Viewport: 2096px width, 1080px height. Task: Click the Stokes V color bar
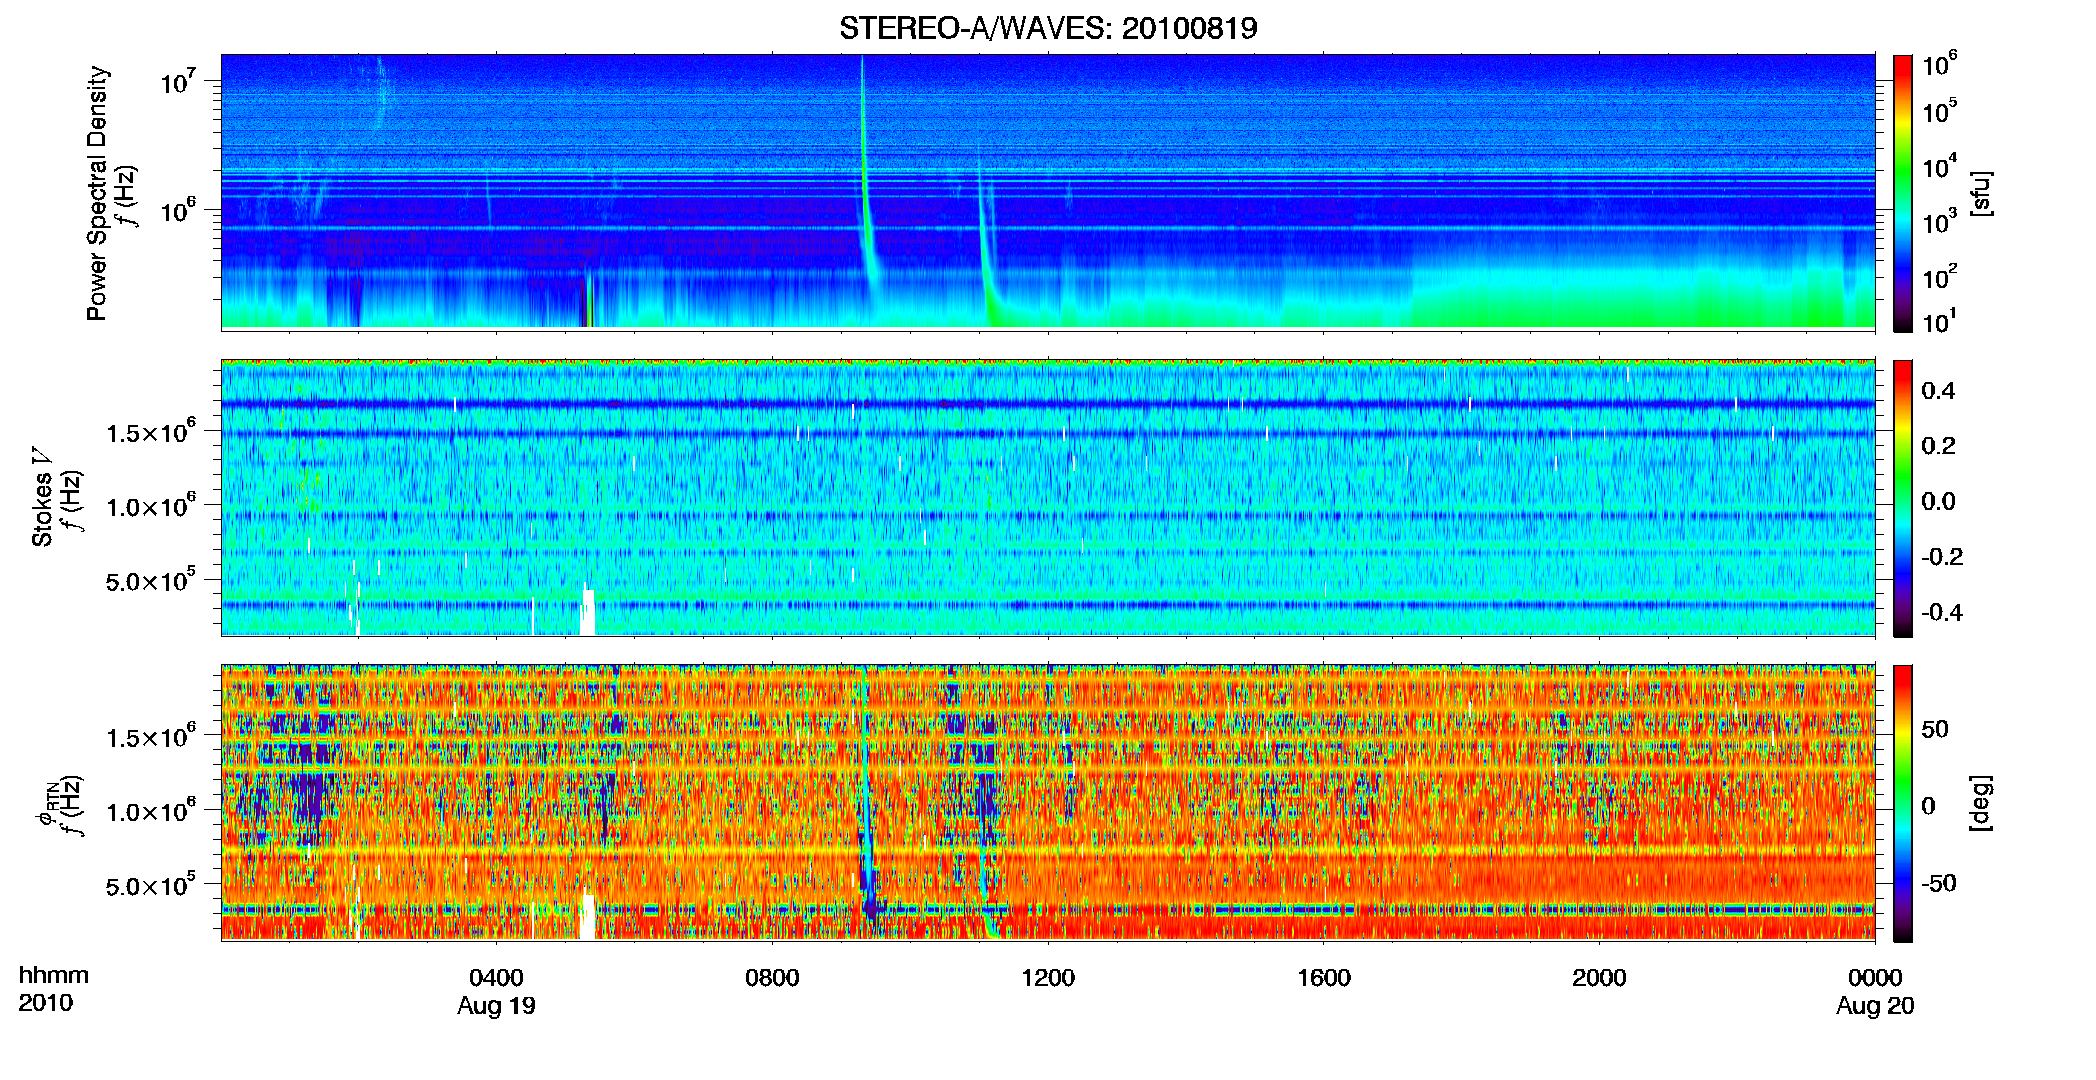[x=1903, y=498]
